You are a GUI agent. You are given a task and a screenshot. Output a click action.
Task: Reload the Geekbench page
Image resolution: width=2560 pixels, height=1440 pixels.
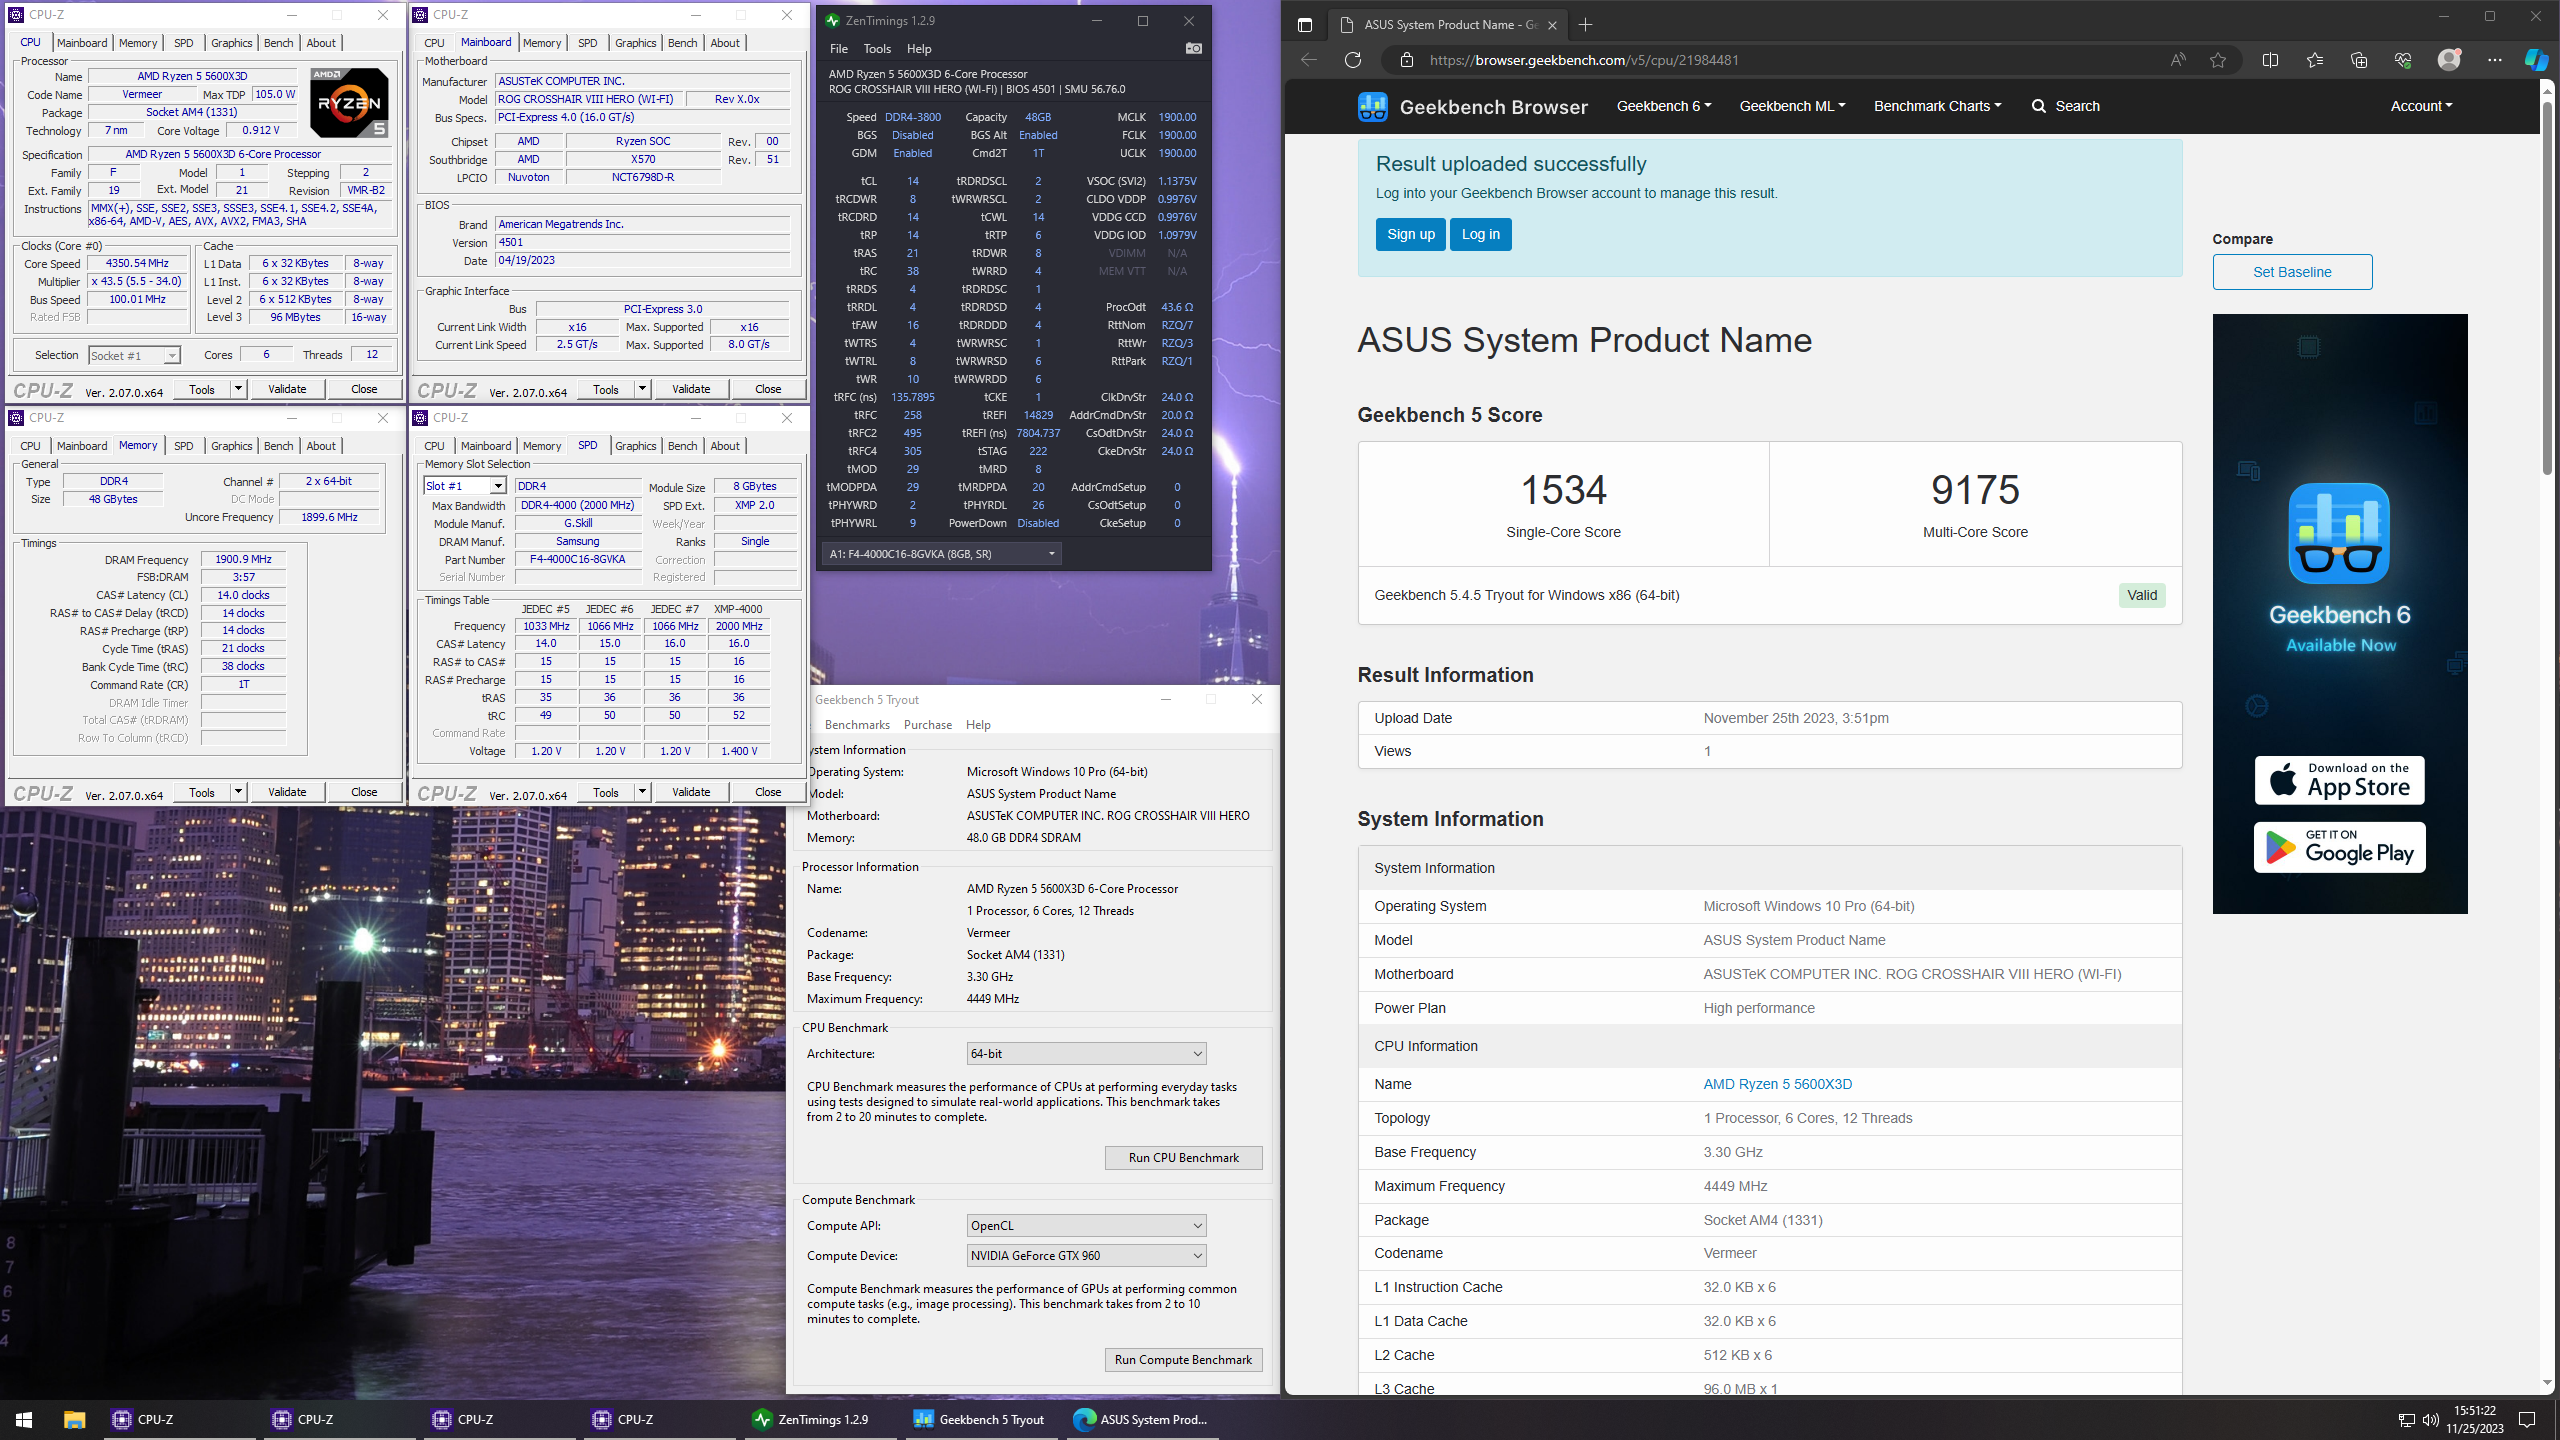click(1353, 60)
